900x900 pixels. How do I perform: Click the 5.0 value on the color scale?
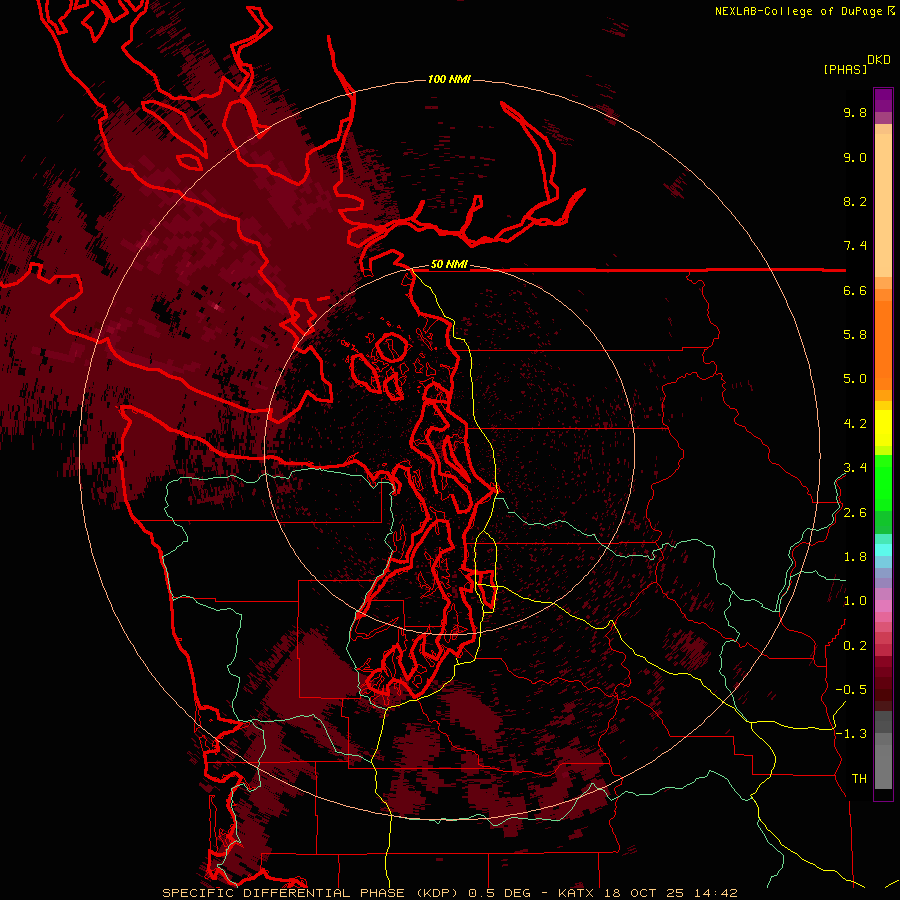(x=855, y=379)
